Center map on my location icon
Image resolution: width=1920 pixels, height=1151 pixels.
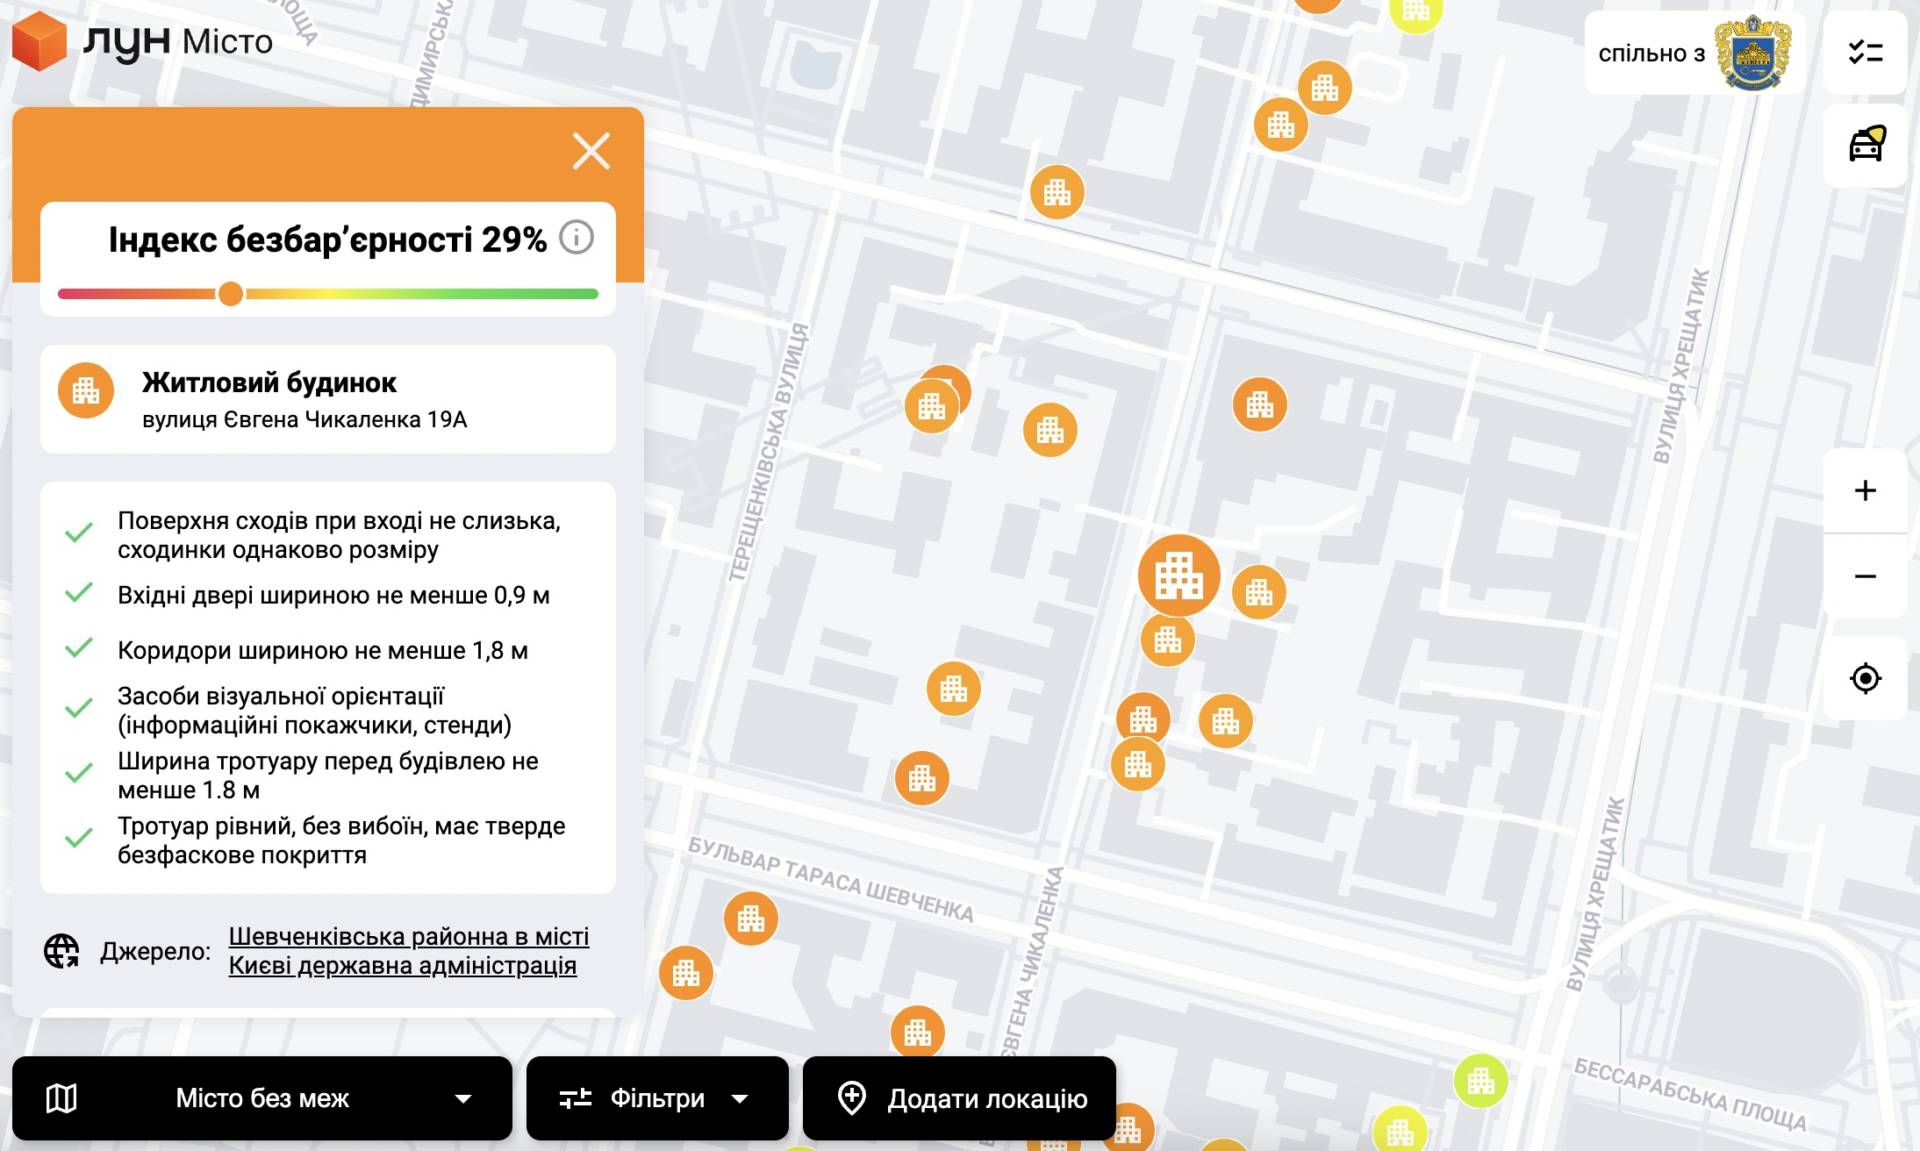(1865, 678)
